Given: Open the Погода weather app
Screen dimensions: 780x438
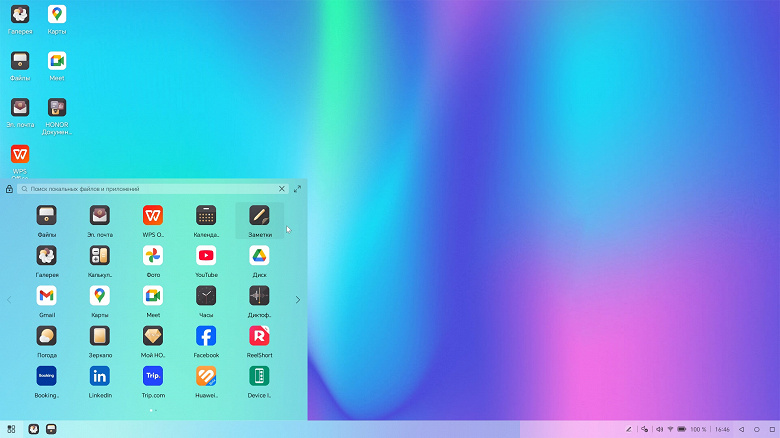Looking at the screenshot, I should [x=46, y=336].
